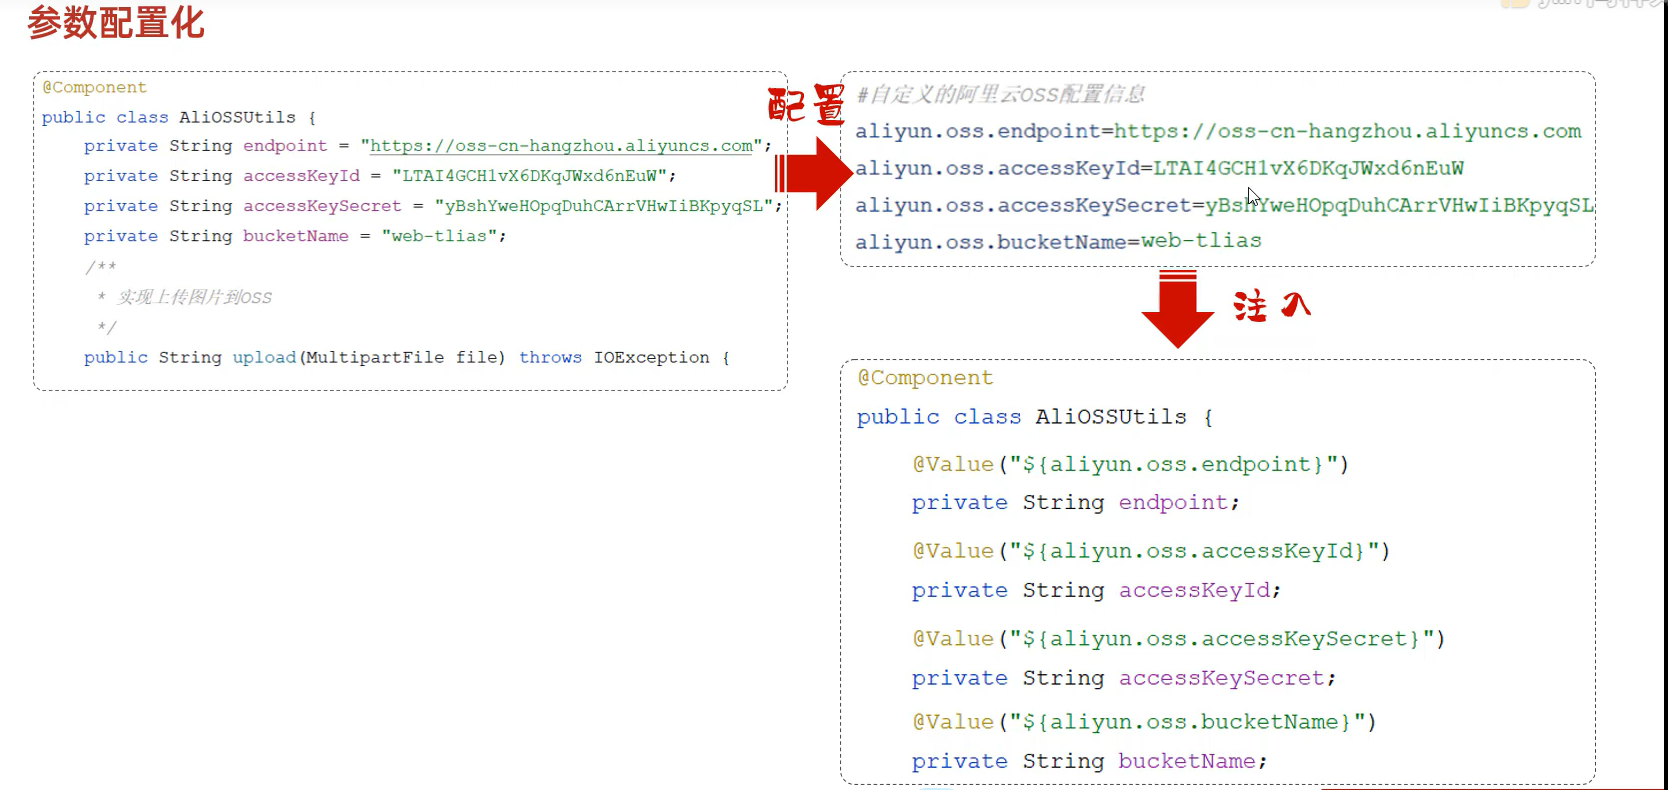
Task: Click @Value("${aliyun.oss.accessKeySecret}") annotation
Action: (1178, 638)
